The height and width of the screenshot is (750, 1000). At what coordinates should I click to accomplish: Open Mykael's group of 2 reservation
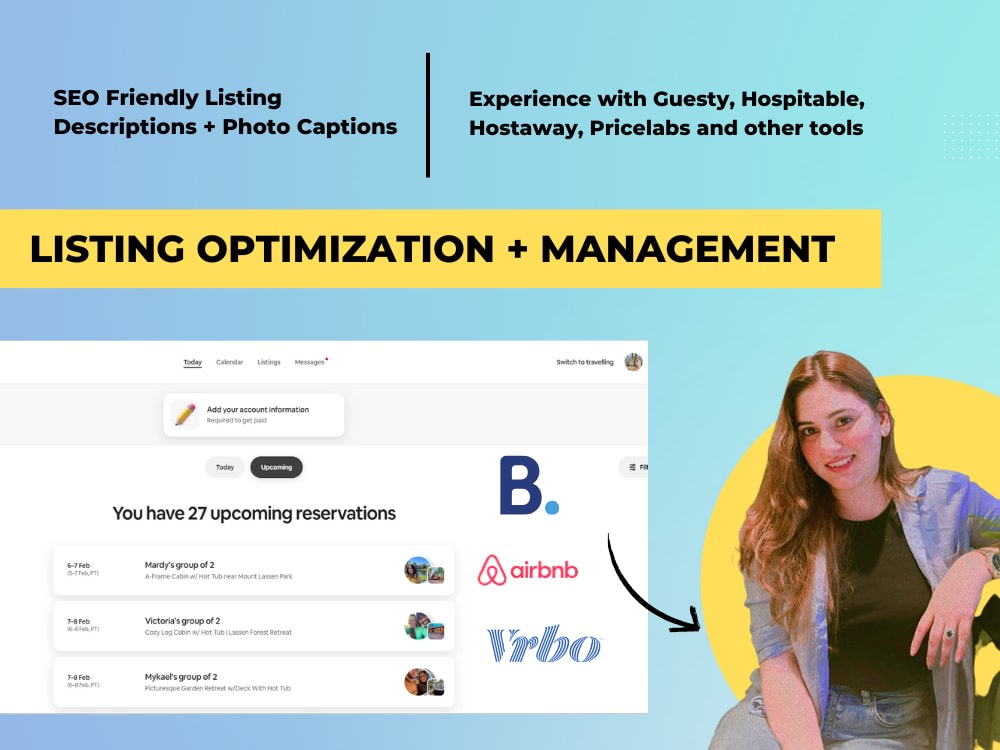point(254,682)
